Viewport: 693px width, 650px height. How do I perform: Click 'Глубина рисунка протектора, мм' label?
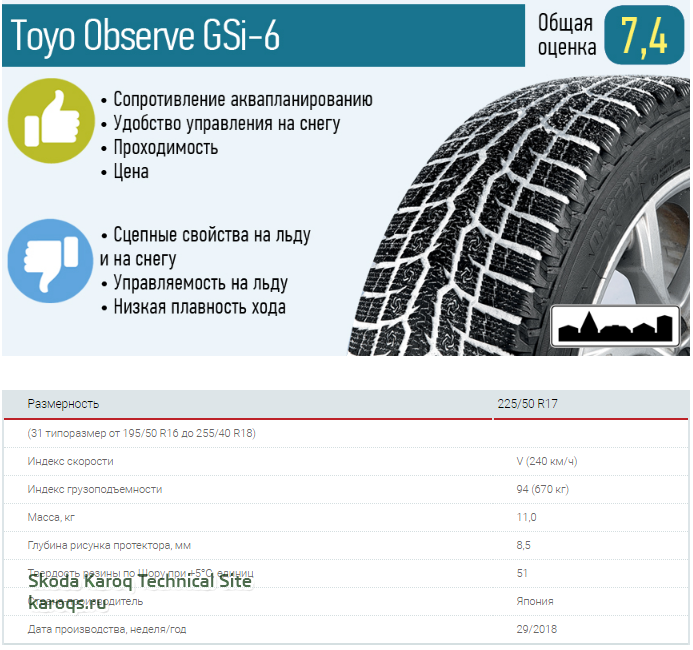[109, 545]
